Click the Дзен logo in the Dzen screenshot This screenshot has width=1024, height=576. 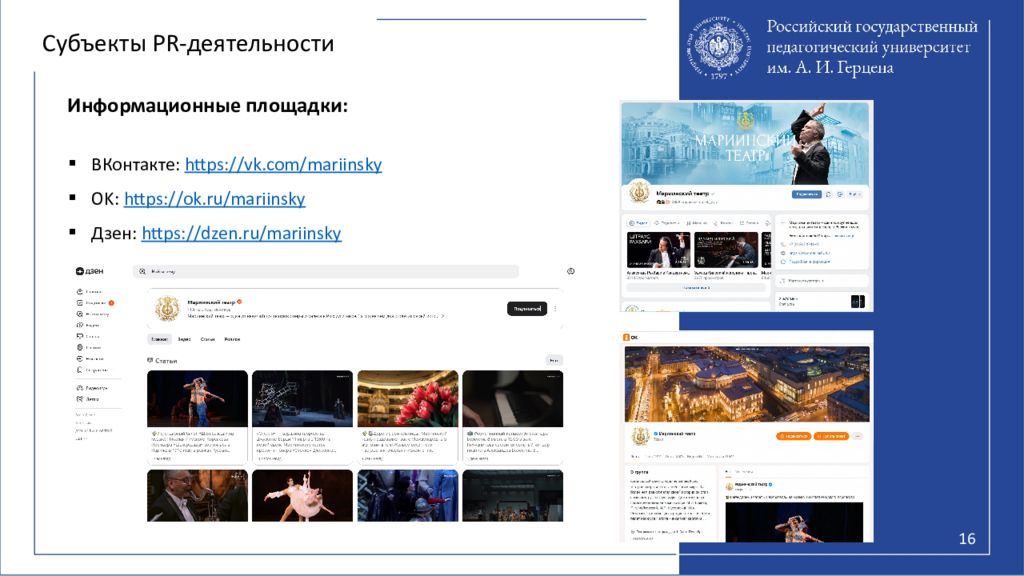89,271
